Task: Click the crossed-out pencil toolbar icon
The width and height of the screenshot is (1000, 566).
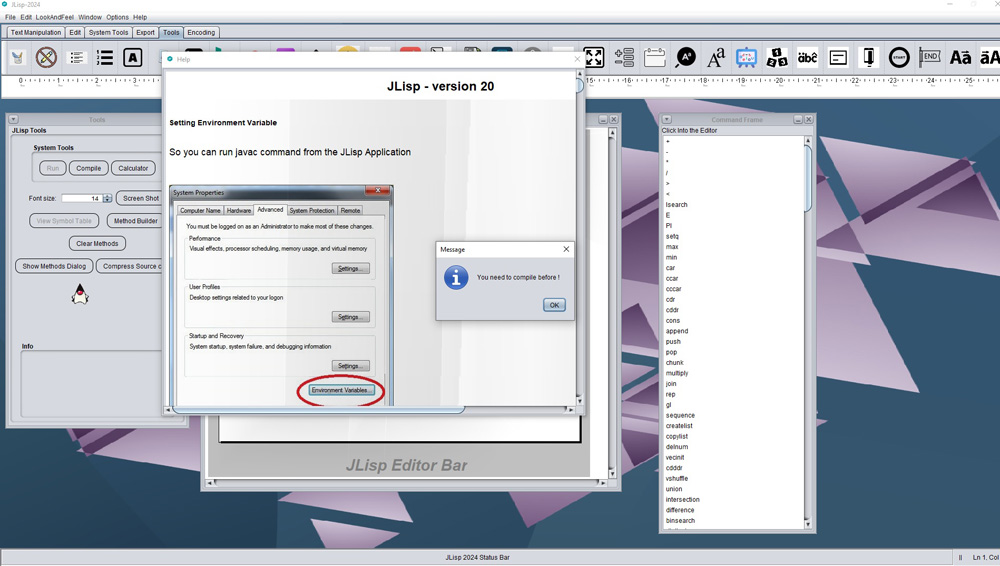Action: tap(46, 58)
